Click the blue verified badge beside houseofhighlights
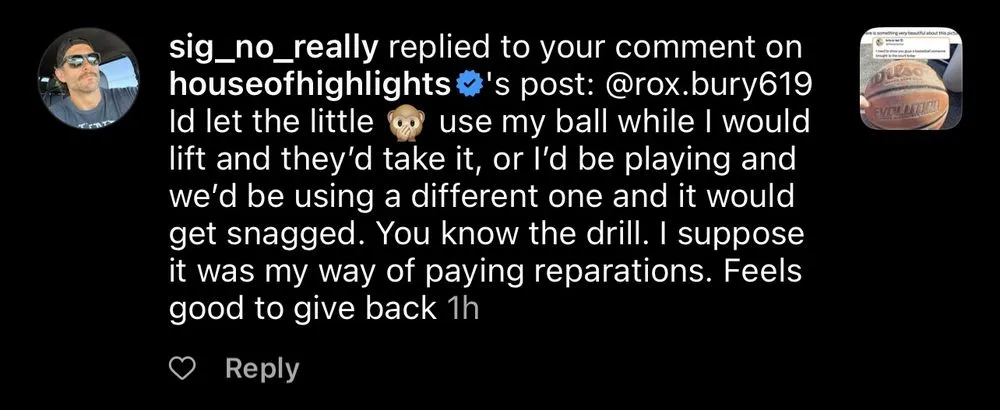 [470, 85]
